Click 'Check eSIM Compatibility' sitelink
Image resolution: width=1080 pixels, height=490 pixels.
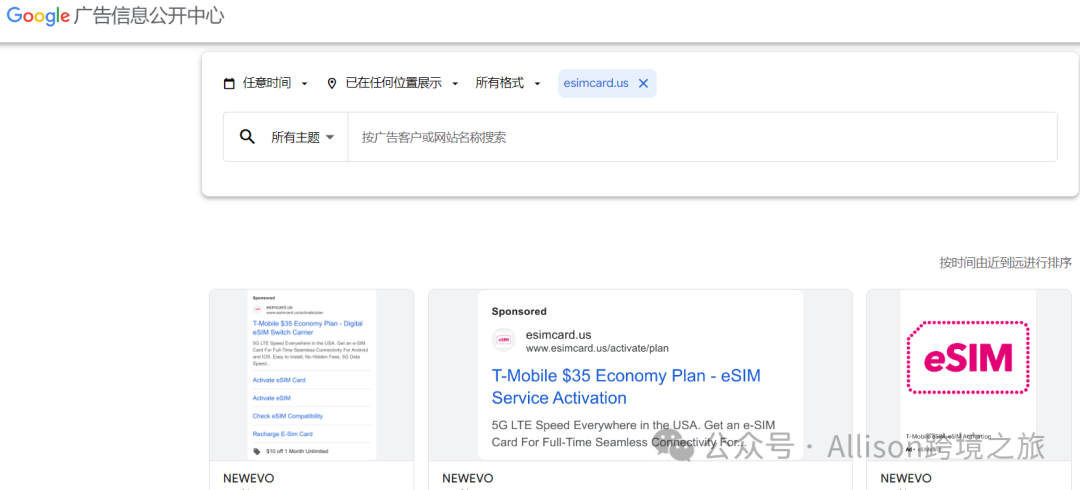(288, 416)
